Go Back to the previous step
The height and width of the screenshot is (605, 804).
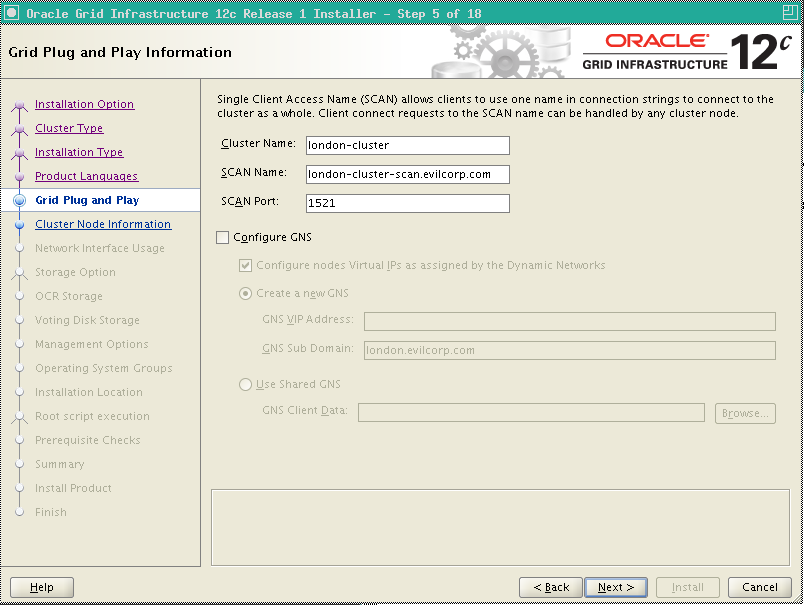pos(551,587)
